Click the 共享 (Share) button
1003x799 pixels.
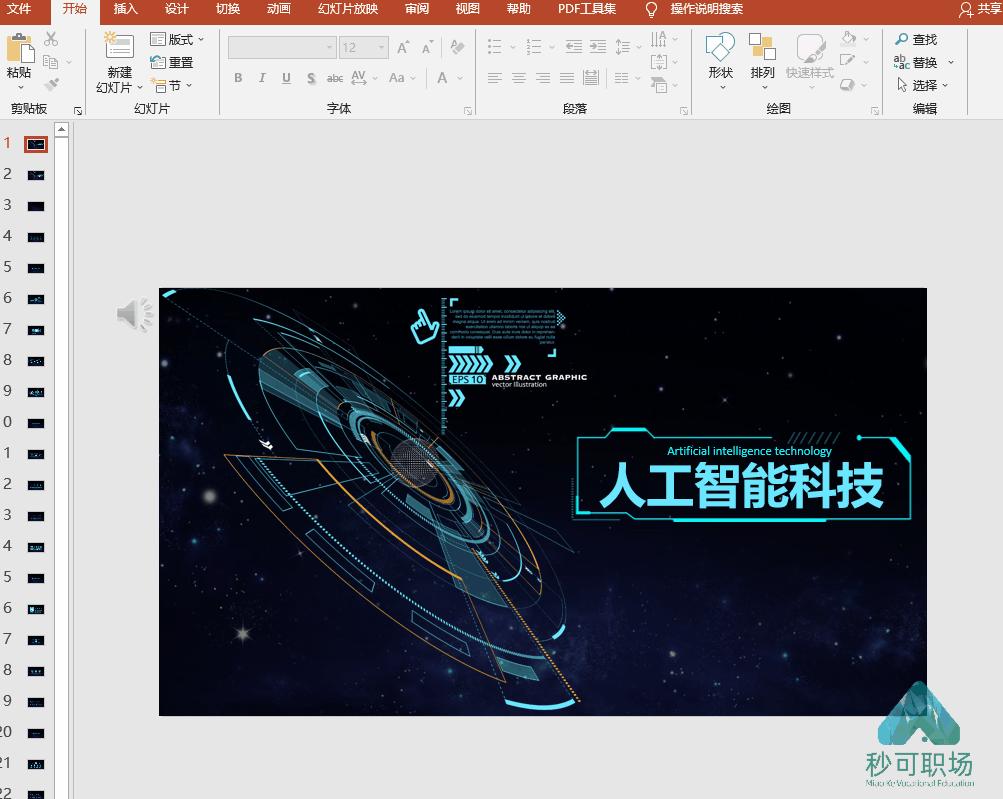[x=983, y=11]
